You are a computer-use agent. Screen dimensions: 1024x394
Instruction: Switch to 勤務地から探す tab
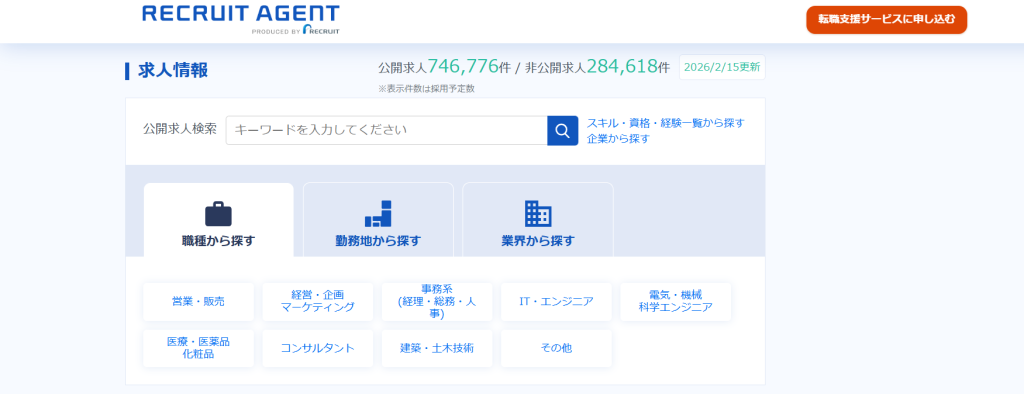(378, 220)
